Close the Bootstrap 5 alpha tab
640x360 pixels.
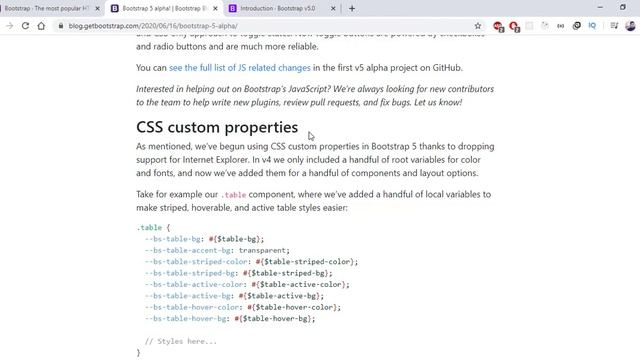pyautogui.click(x=215, y=8)
